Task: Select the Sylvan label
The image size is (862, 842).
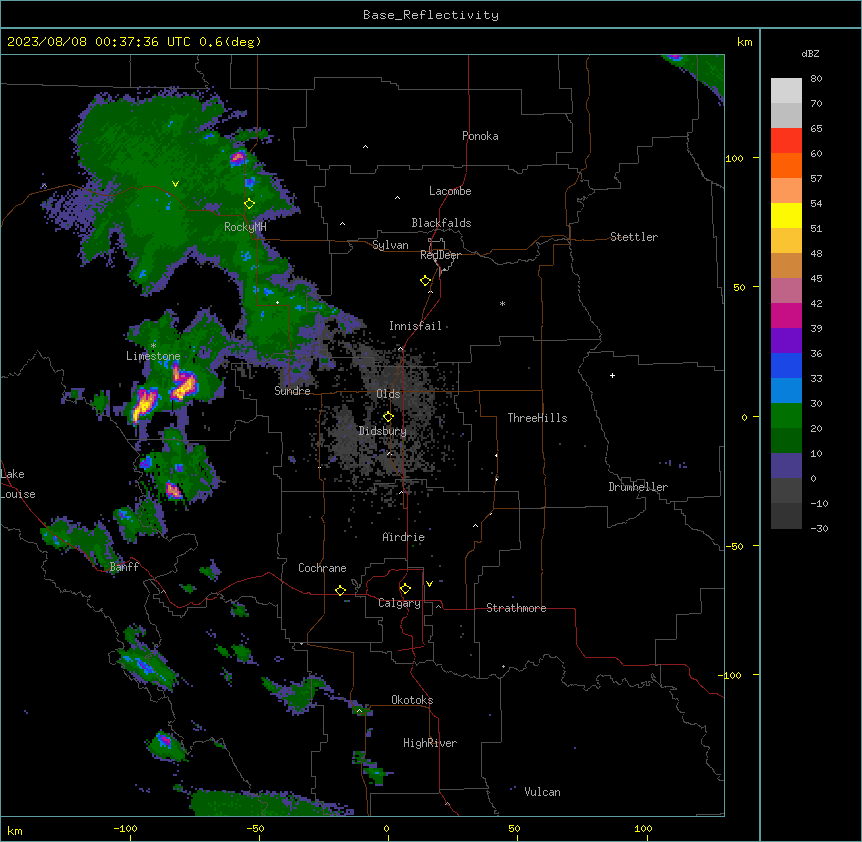Action: (390, 245)
